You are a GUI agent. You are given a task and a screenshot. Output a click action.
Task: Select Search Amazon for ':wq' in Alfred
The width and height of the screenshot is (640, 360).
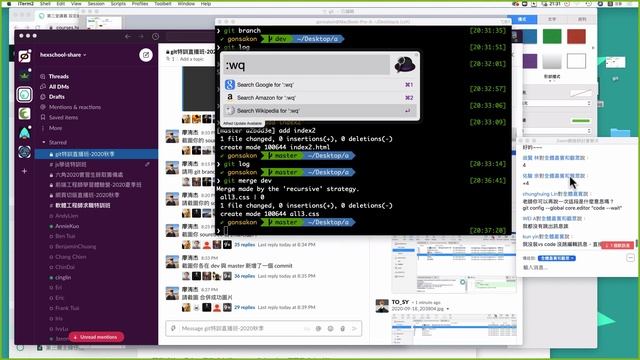tap(320, 98)
